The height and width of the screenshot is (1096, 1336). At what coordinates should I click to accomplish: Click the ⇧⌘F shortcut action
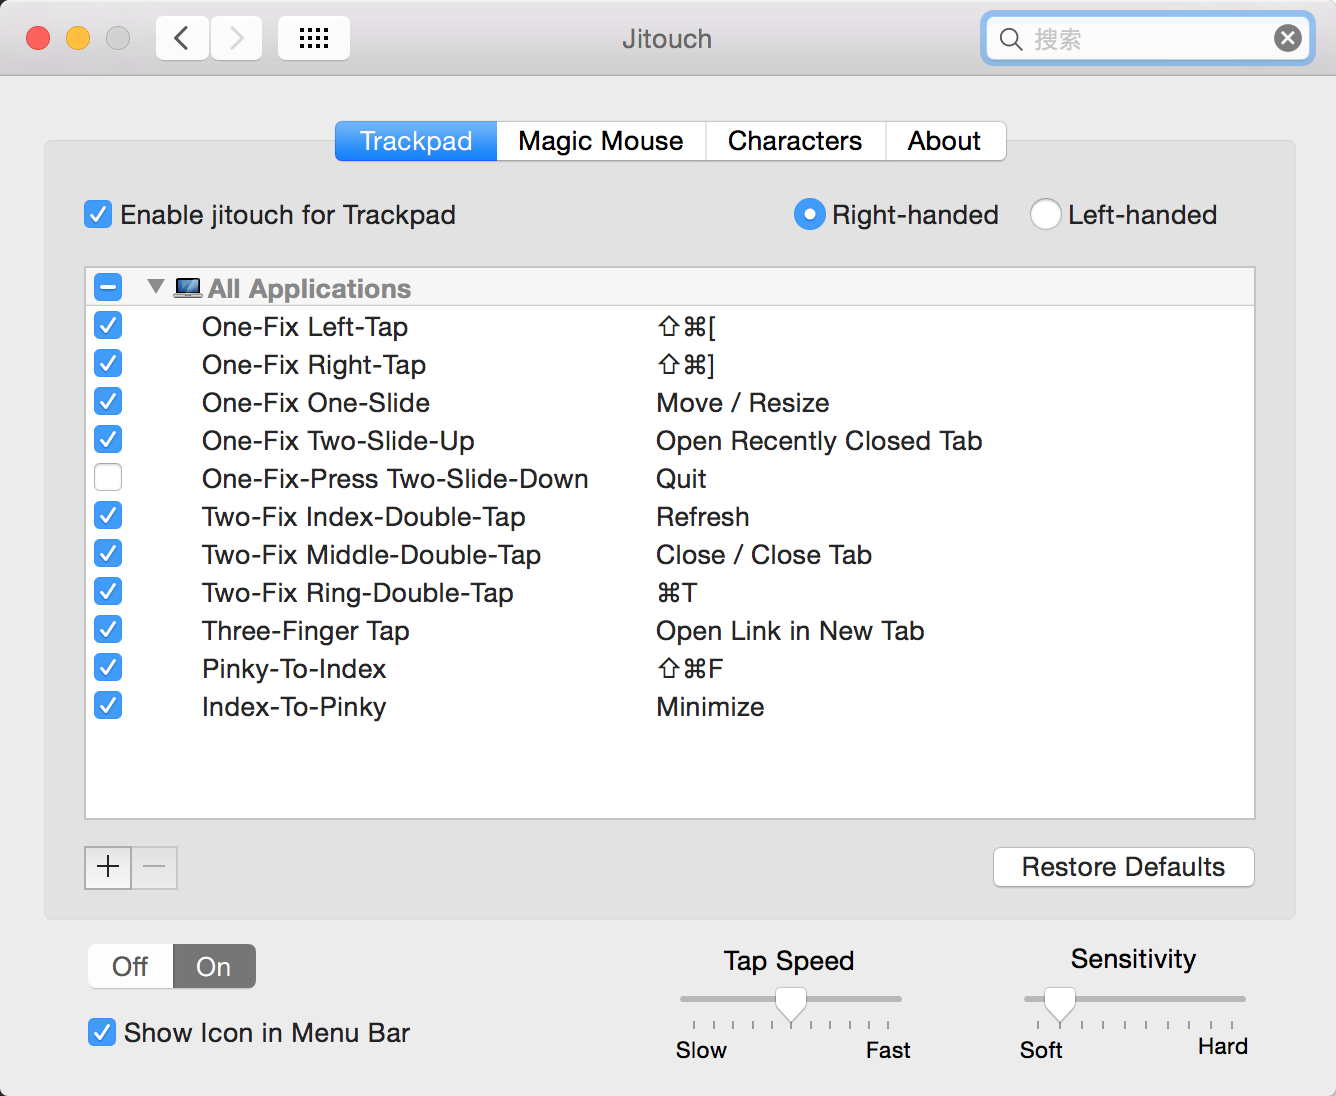(x=690, y=669)
